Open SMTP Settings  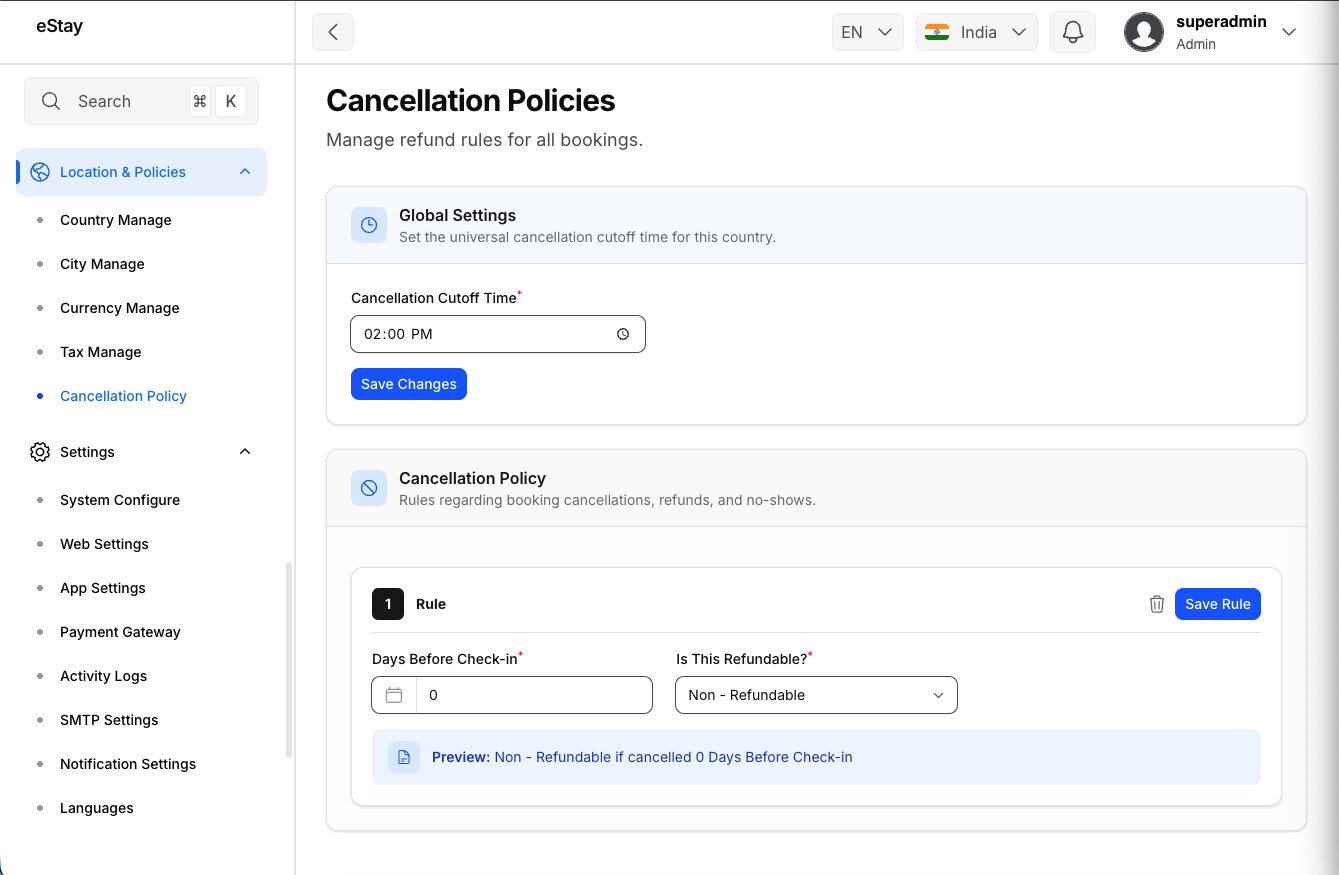[109, 720]
